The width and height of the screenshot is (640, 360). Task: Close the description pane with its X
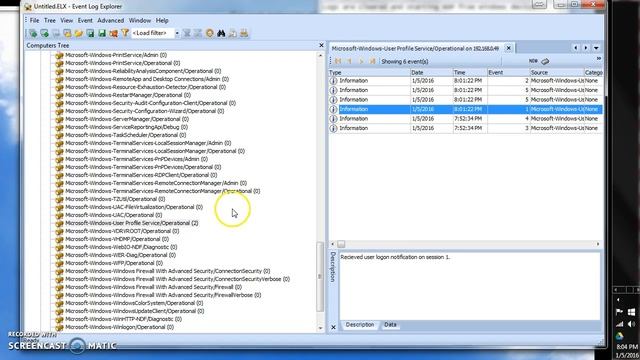pos(333,327)
